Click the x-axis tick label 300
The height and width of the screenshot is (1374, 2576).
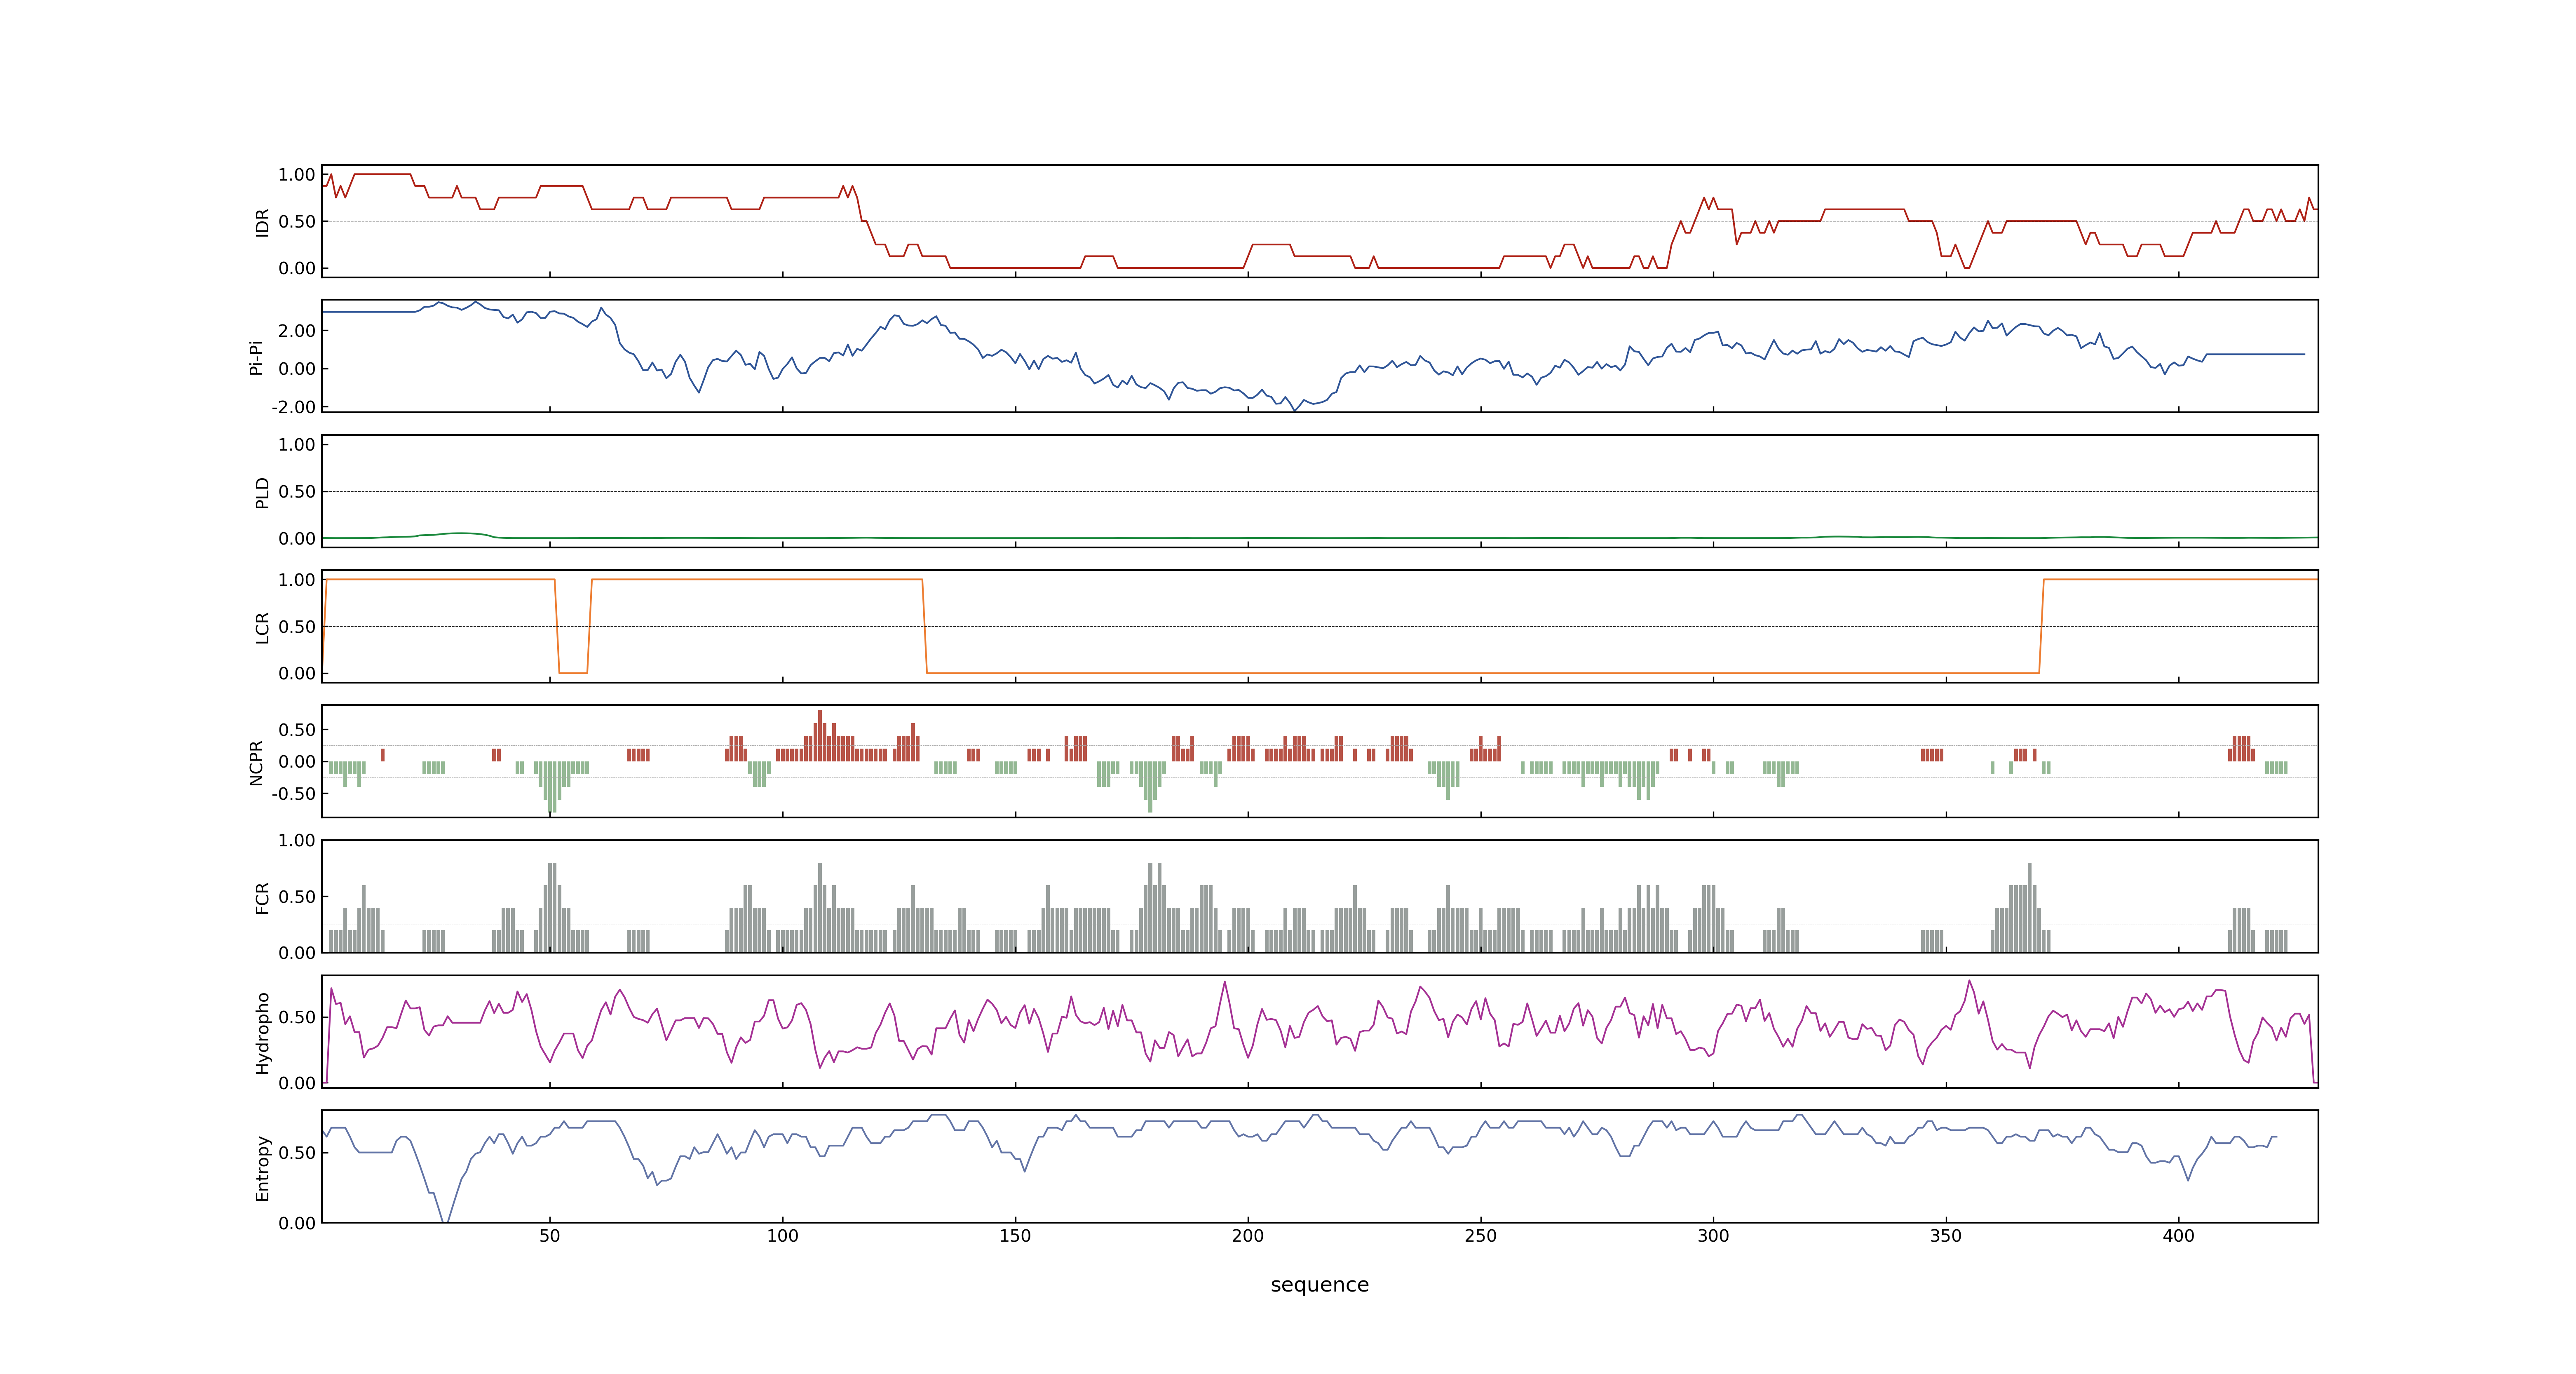tap(1713, 1236)
